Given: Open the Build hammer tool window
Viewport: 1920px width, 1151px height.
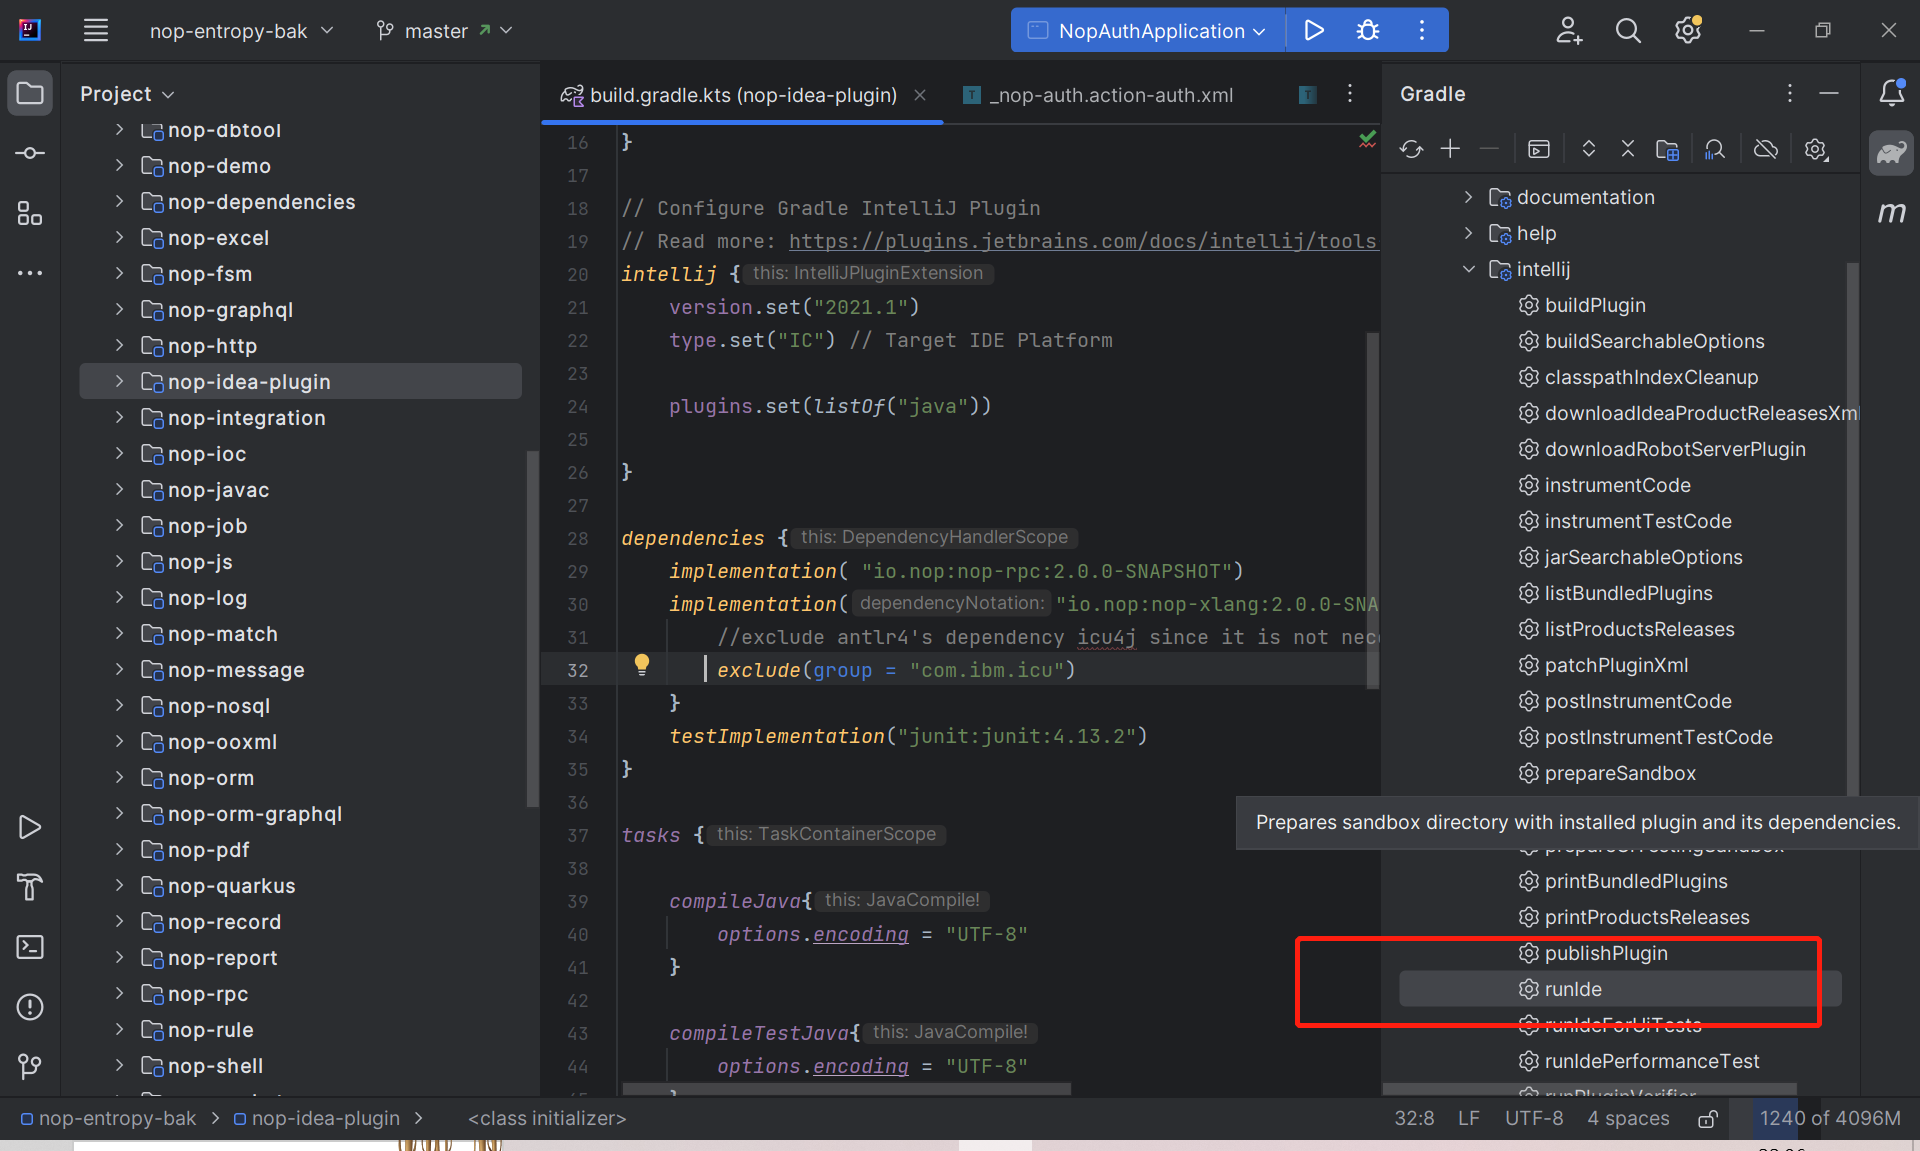Looking at the screenshot, I should [x=30, y=887].
